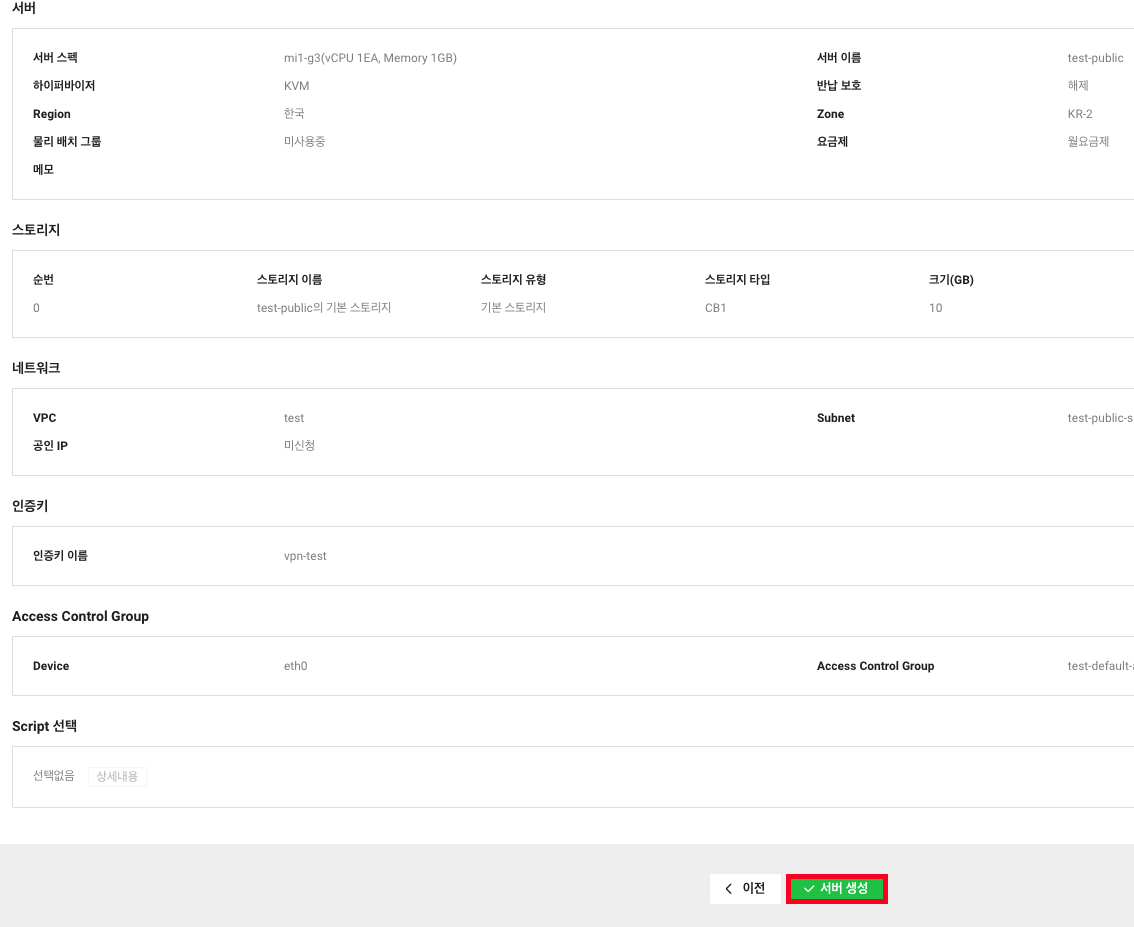Viewport: 1134px width, 927px height.
Task: Click the 물리 배치 그룹 value 미사용중
Action: pyautogui.click(x=304, y=141)
